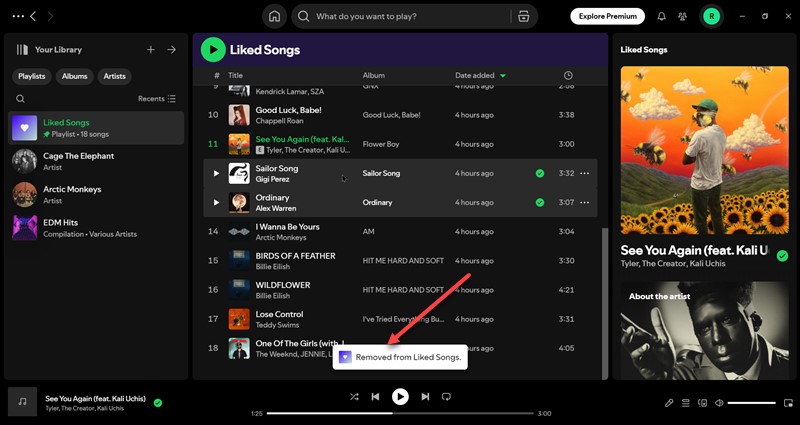Viewport: 800px width, 425px height.
Task: Open Arctic Monkeys in the library
Action: click(x=96, y=194)
